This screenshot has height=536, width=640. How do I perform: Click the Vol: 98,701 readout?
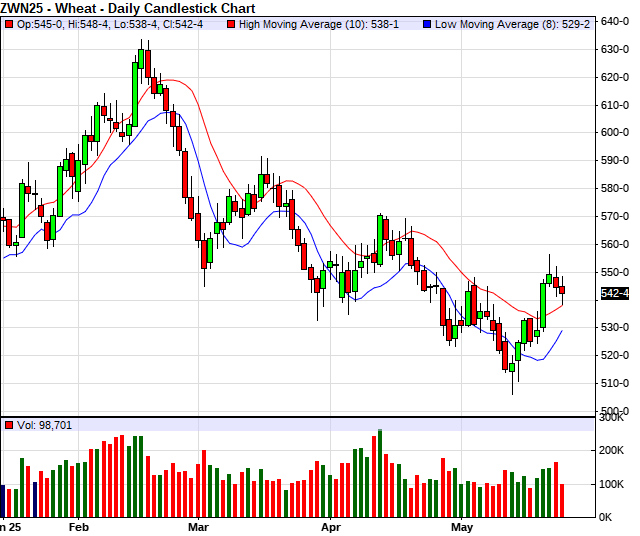[47, 425]
